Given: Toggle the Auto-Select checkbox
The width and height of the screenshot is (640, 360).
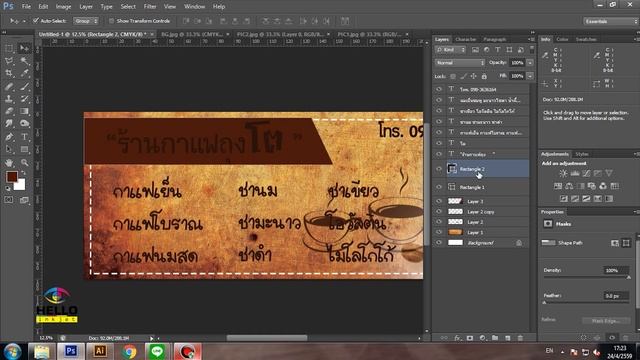Looking at the screenshot, I should point(36,21).
